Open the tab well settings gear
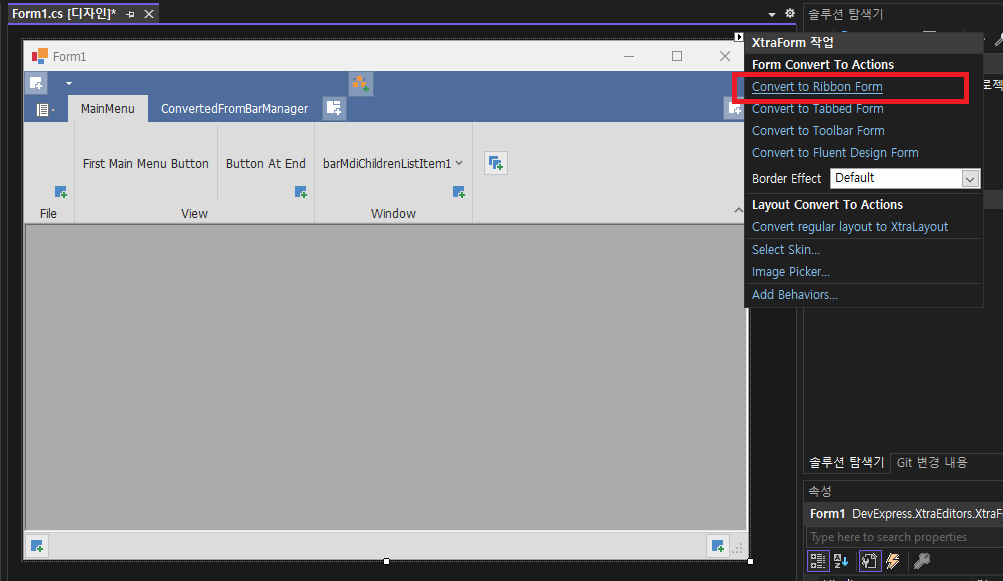The width and height of the screenshot is (1003, 581). click(790, 13)
